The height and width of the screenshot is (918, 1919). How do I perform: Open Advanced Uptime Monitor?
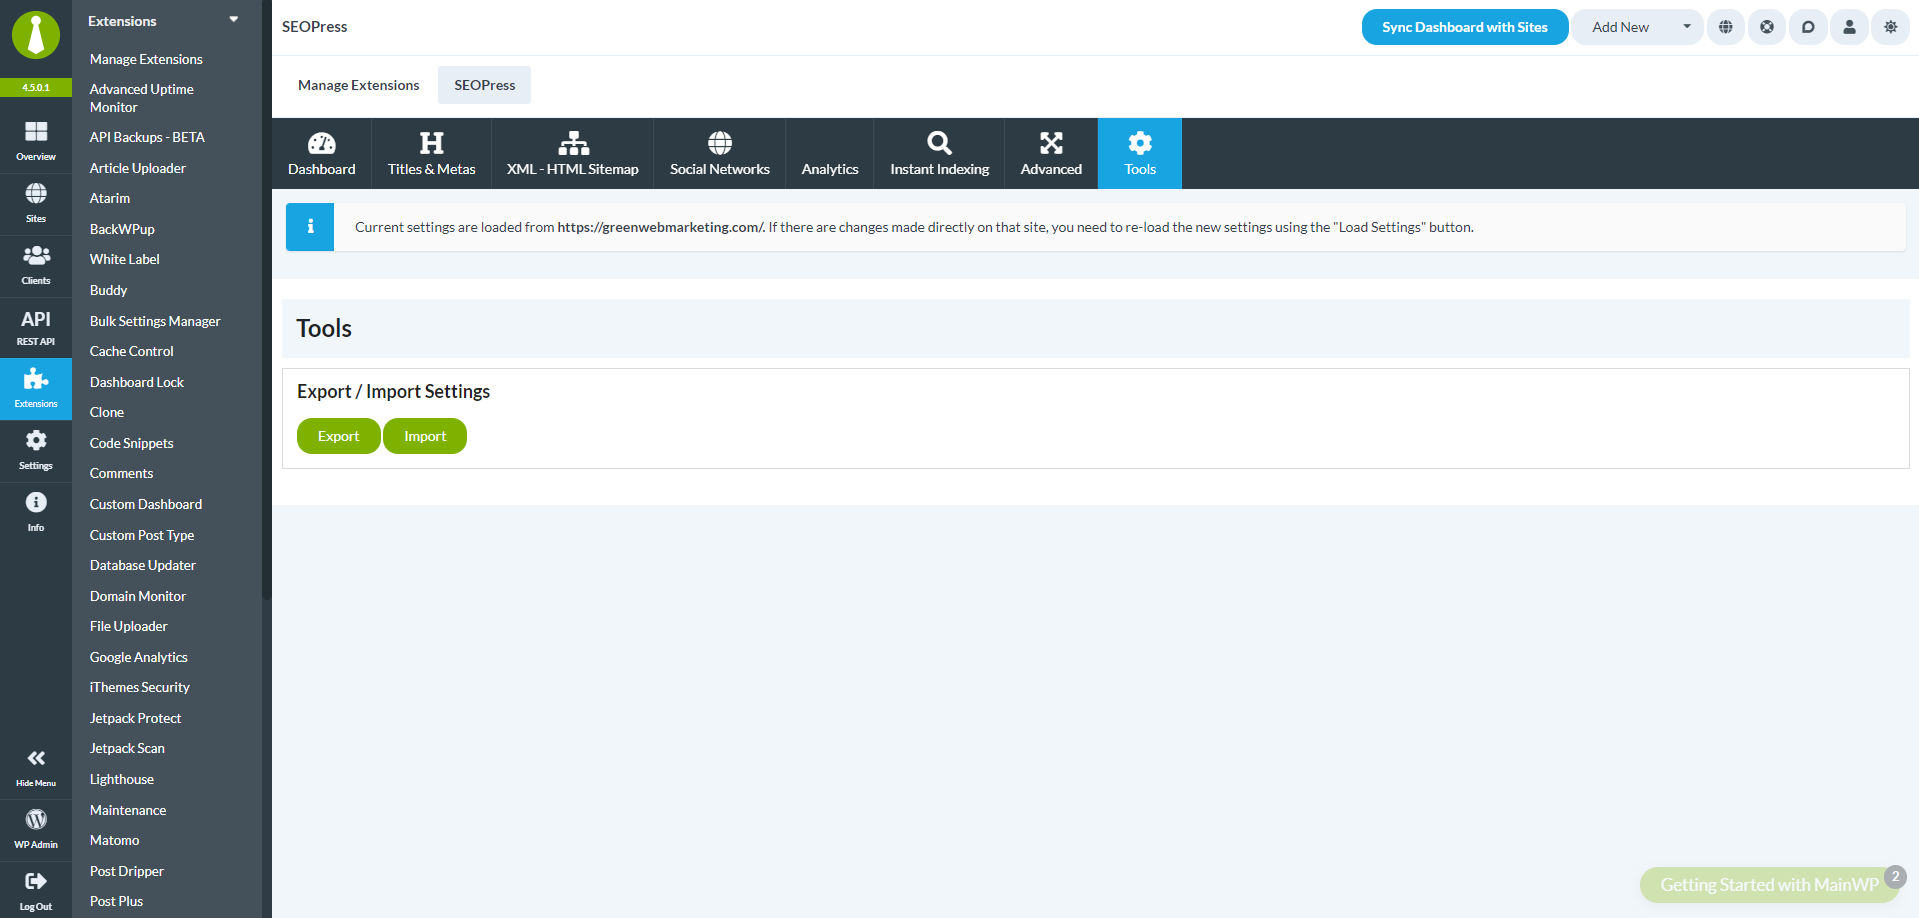click(142, 98)
